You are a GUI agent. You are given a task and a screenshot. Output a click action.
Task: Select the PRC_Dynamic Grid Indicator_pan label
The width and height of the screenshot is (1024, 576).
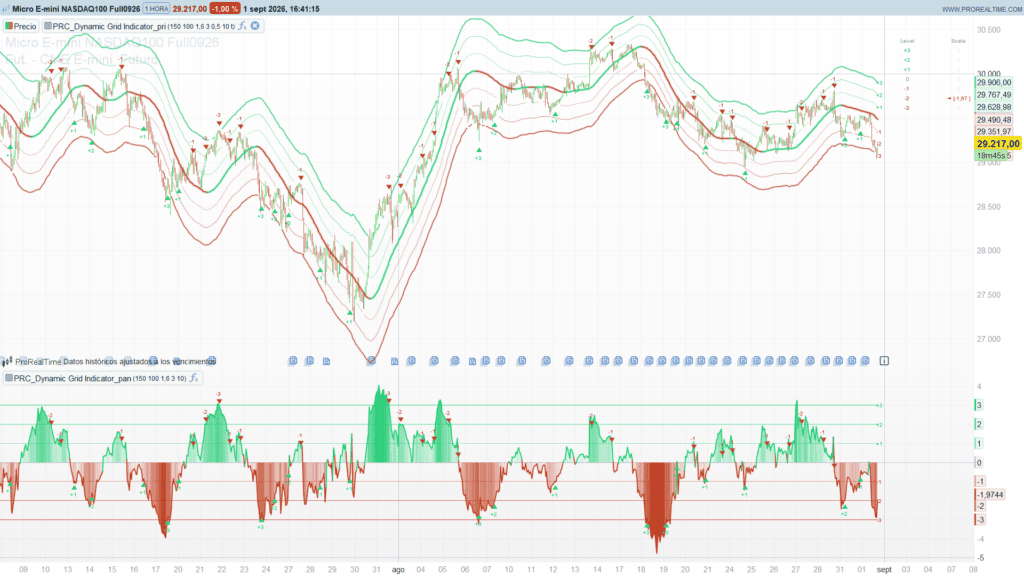pos(72,378)
